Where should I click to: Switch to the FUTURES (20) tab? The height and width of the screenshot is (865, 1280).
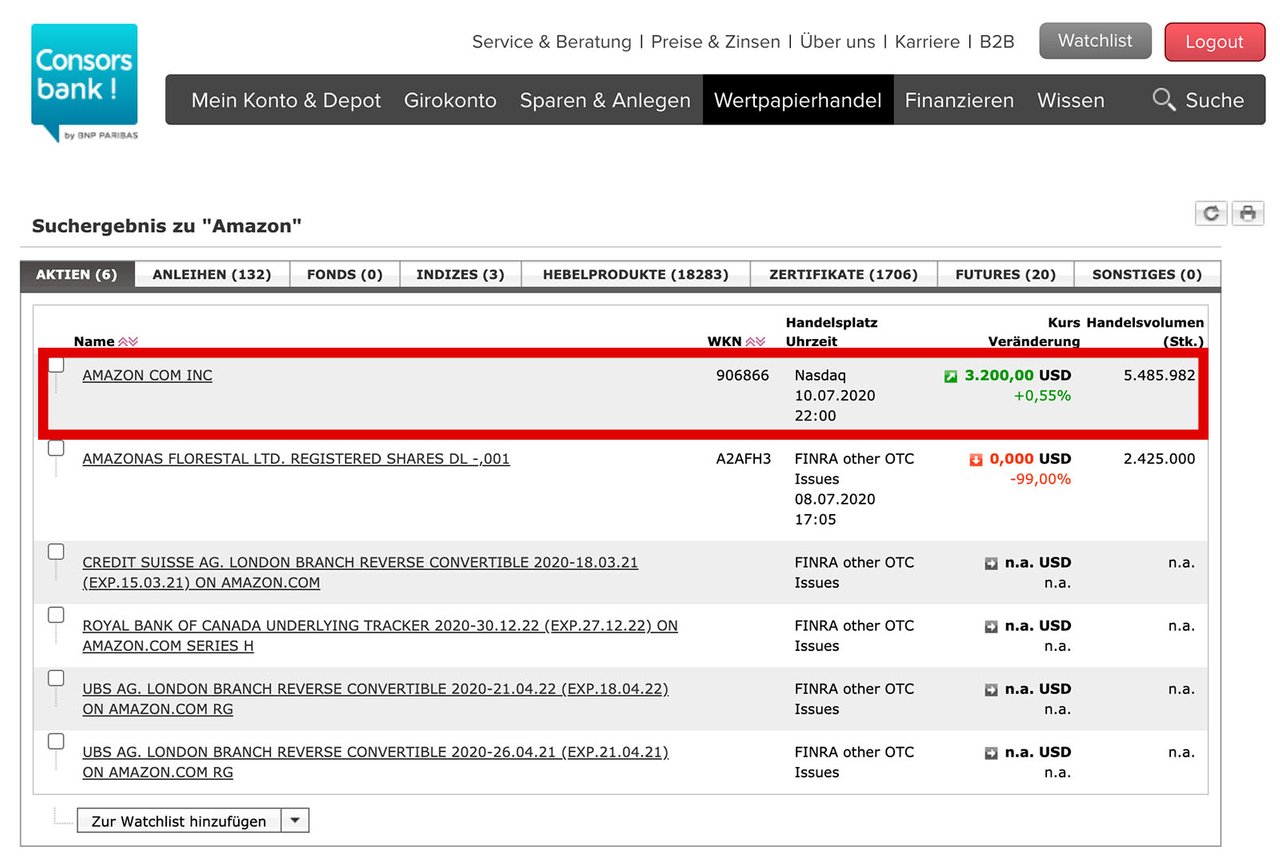point(1005,274)
